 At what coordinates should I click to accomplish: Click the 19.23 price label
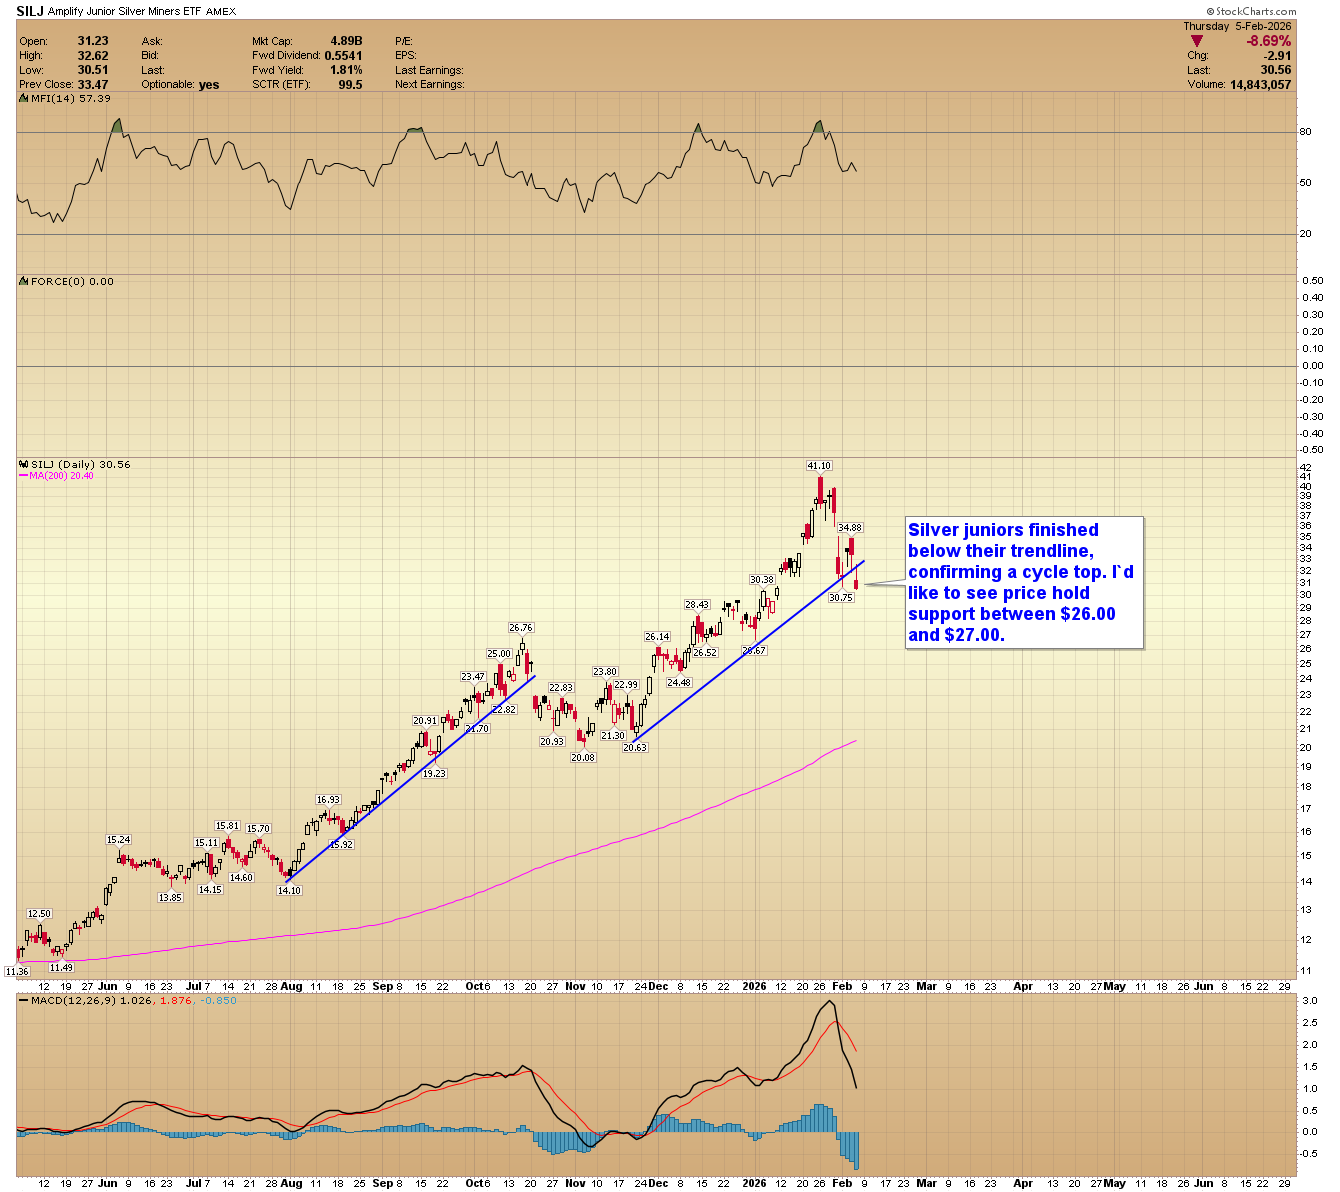click(x=434, y=773)
